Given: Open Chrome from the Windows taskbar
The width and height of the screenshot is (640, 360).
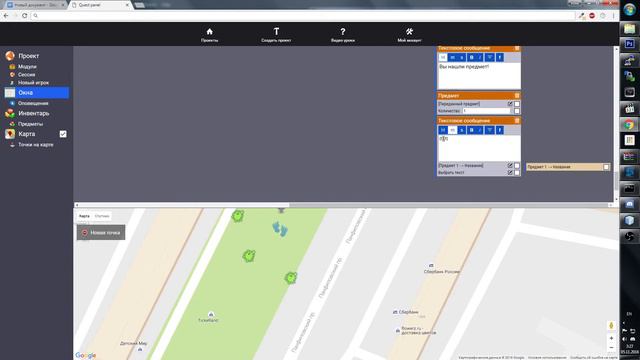Looking at the screenshot, I should [x=629, y=124].
